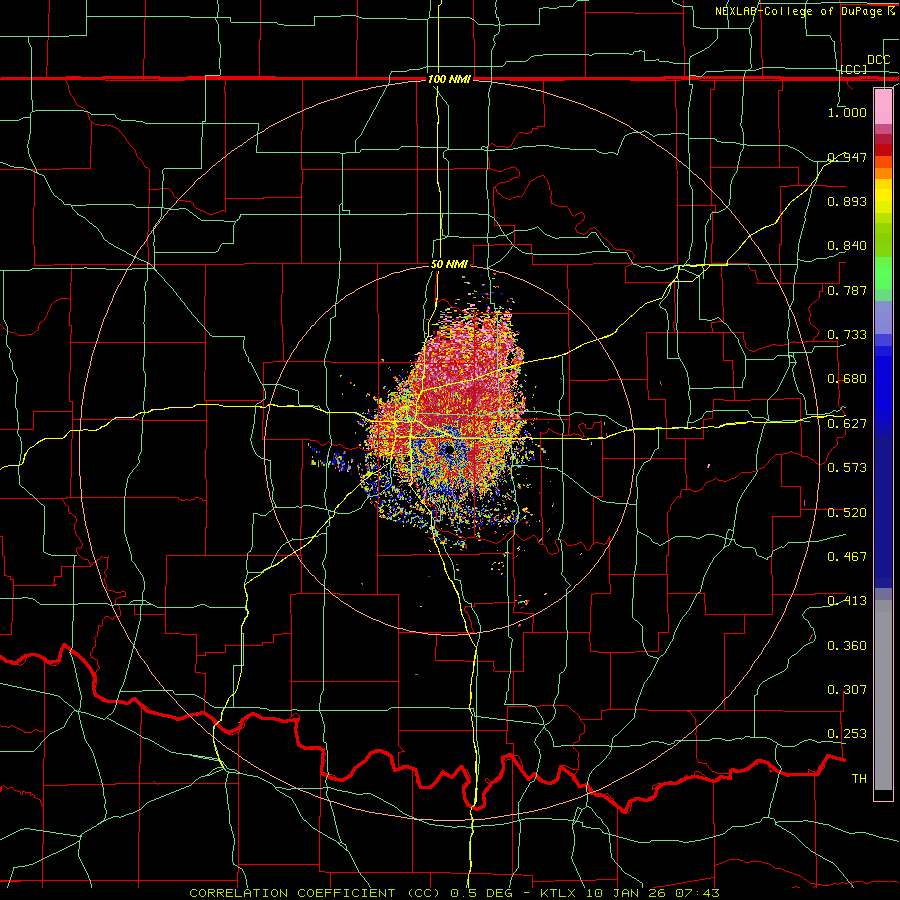900x900 pixels.
Task: Select the 0.733 legend value
Action: coord(847,335)
